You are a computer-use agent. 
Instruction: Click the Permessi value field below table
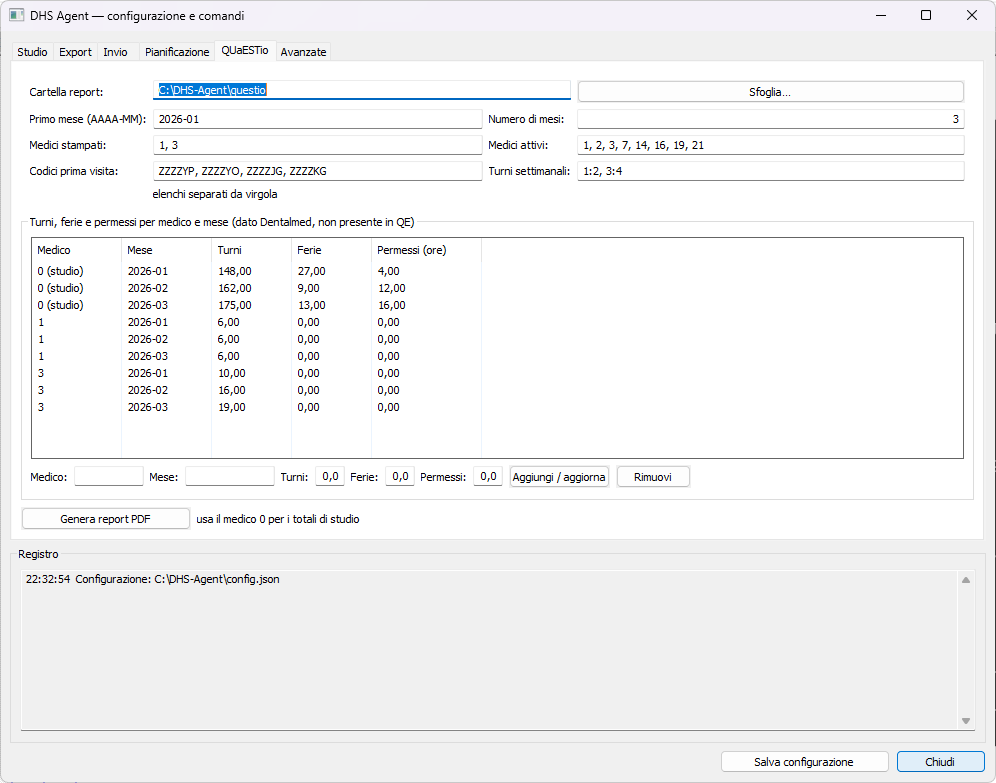(488, 476)
